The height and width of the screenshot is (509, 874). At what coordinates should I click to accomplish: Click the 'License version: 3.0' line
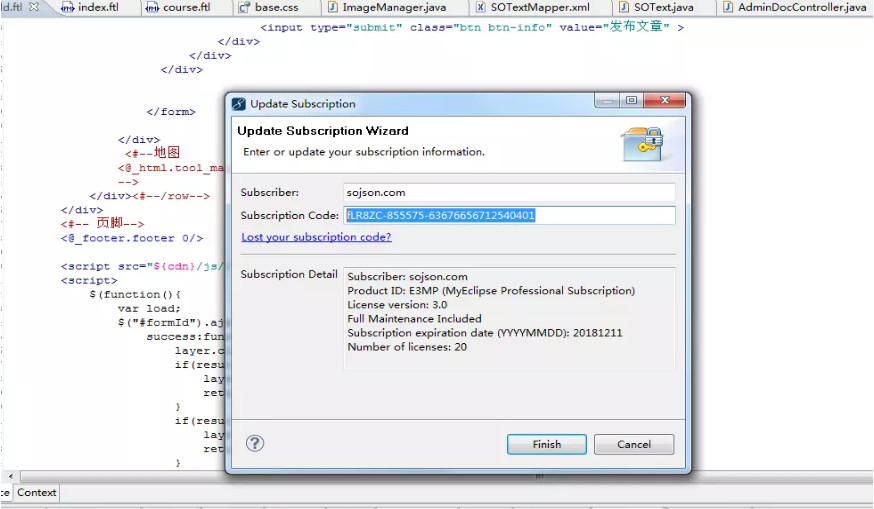point(397,304)
